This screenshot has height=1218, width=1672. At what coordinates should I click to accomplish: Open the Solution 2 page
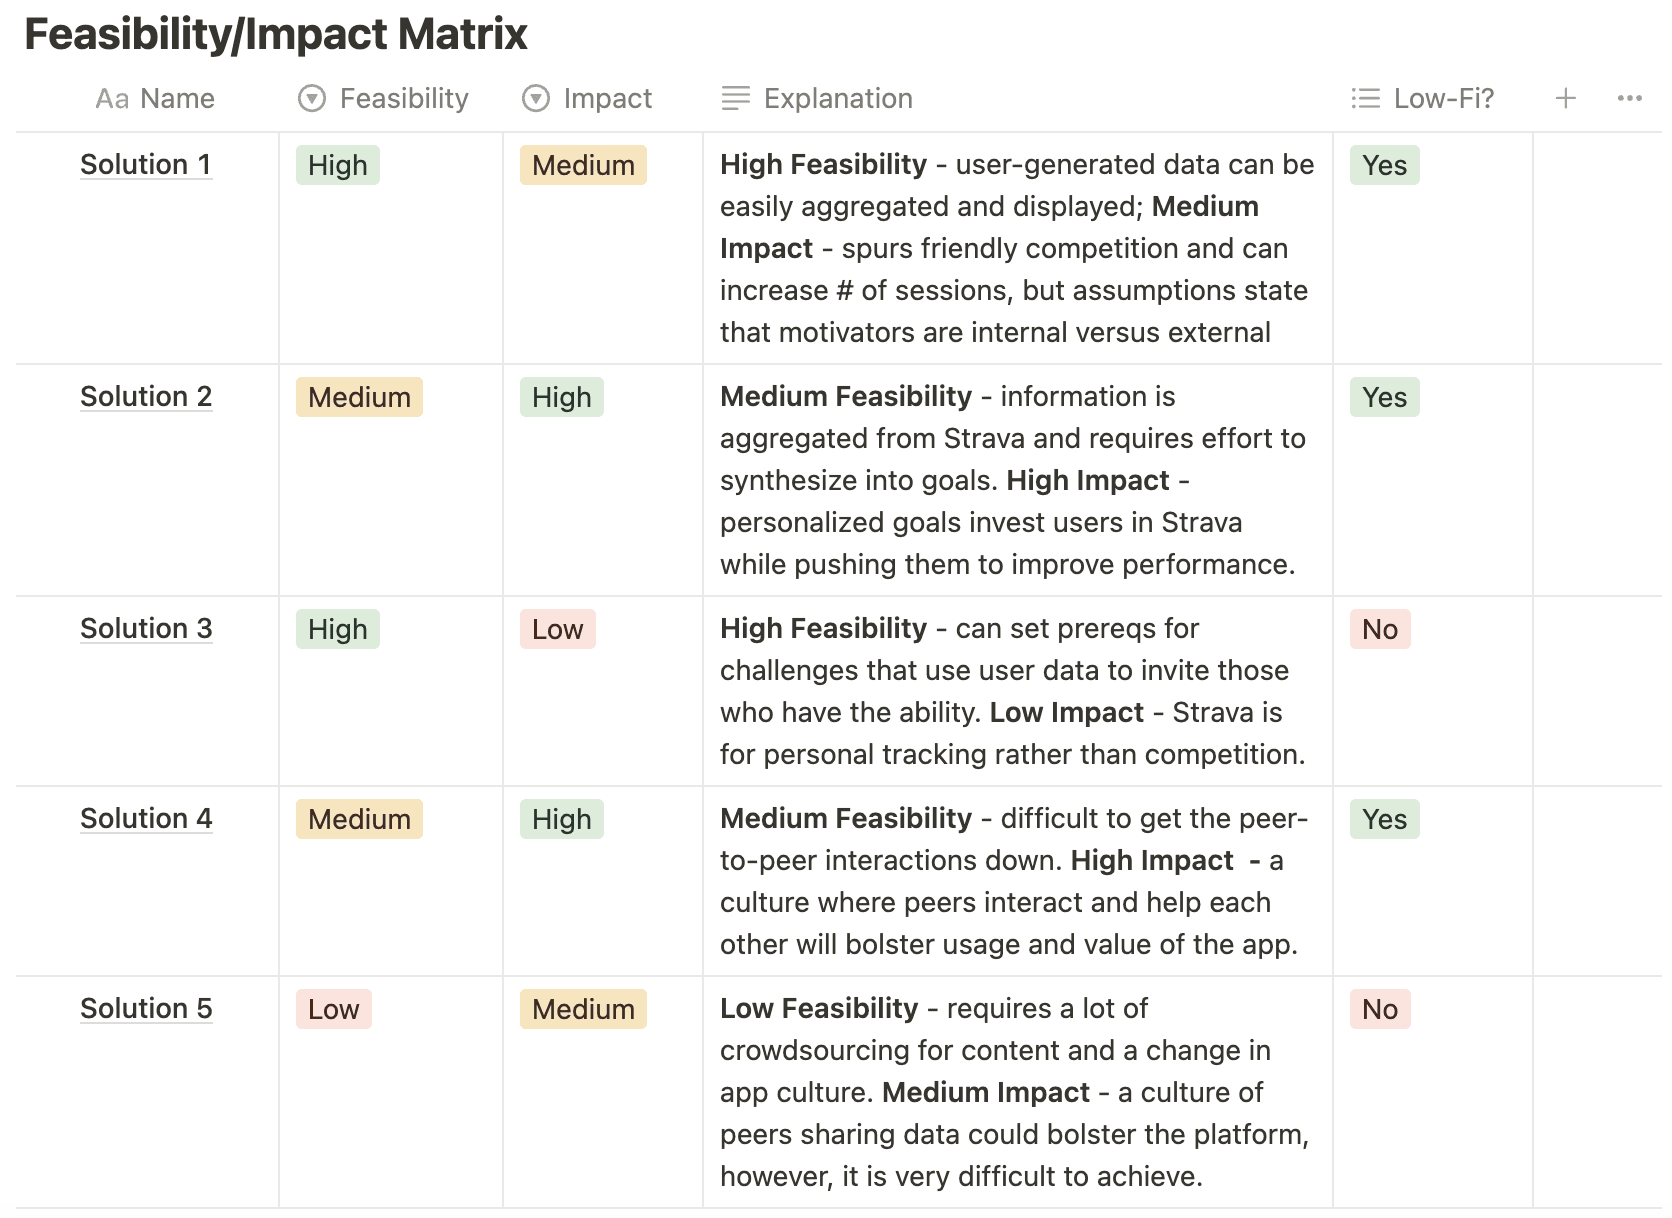146,396
